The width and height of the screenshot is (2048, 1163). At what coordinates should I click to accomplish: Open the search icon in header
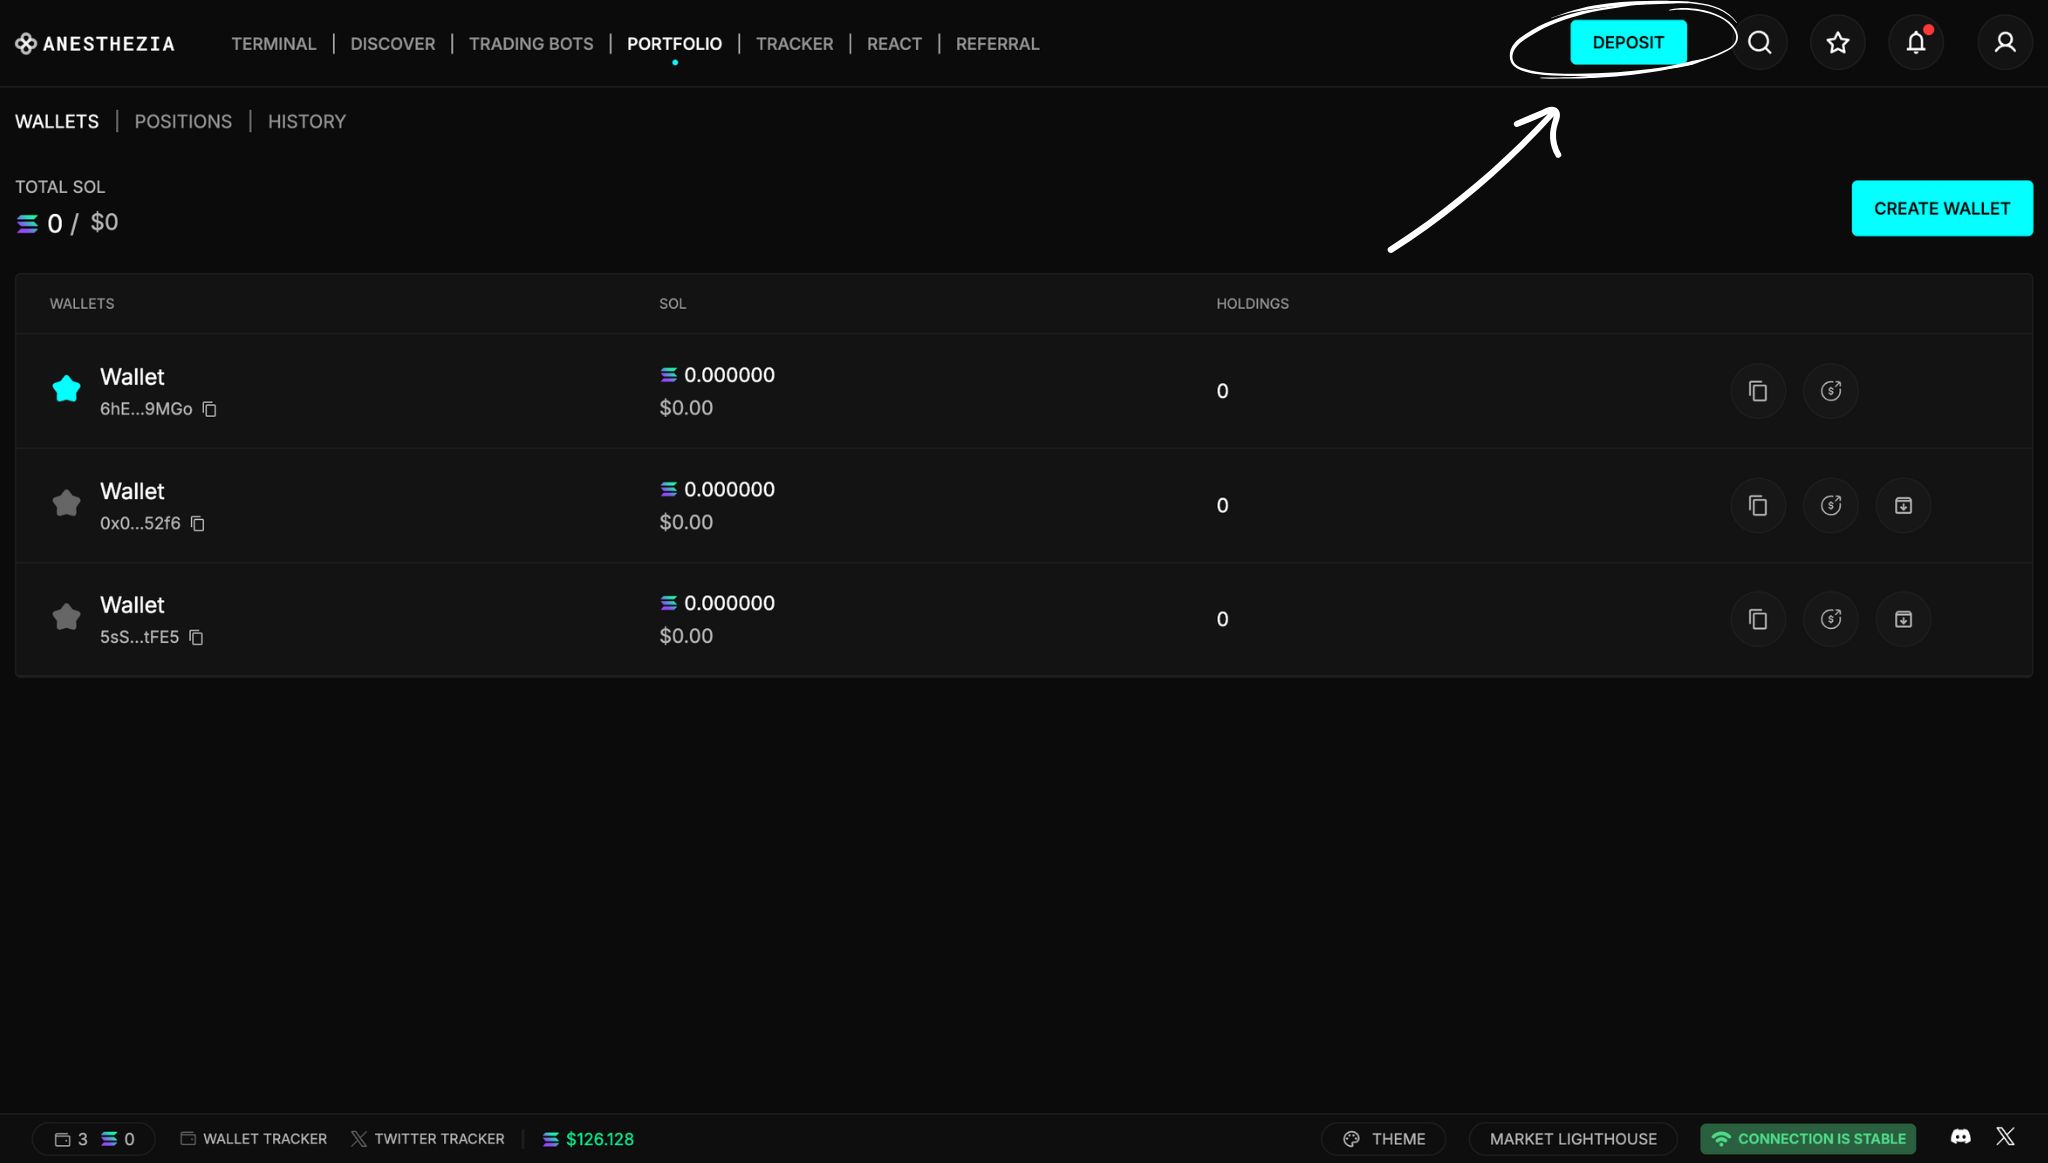point(1759,43)
